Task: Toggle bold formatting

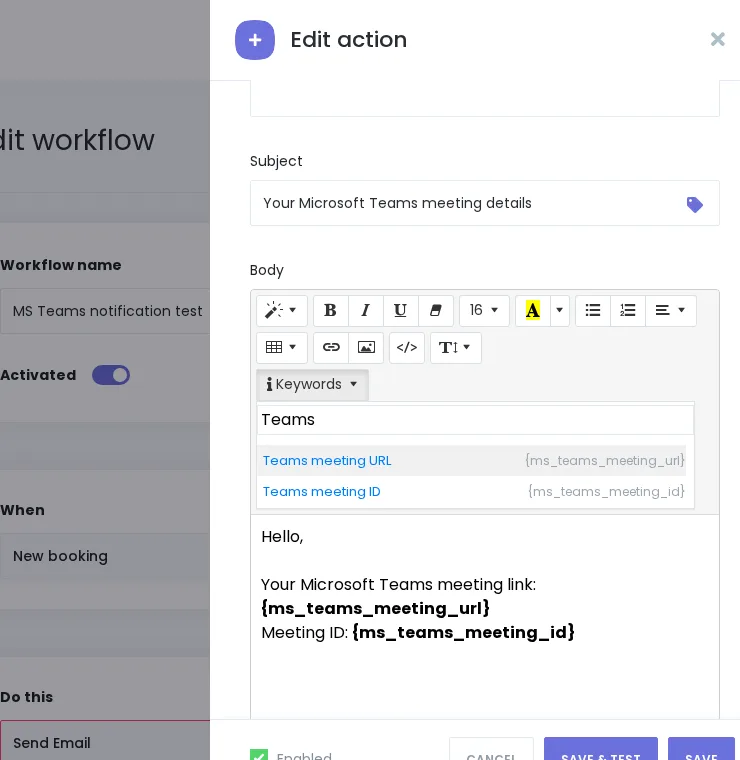Action: (331, 310)
